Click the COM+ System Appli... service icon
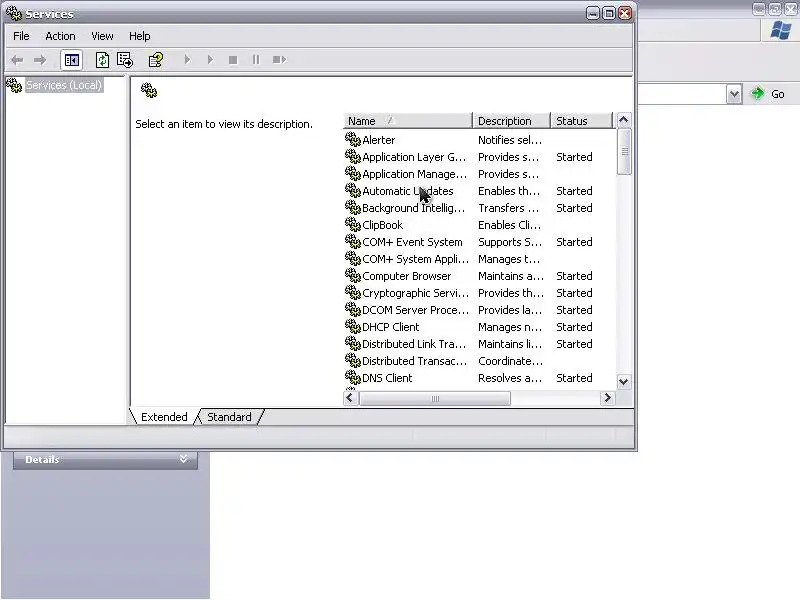This screenshot has width=800, height=600. (x=353, y=258)
